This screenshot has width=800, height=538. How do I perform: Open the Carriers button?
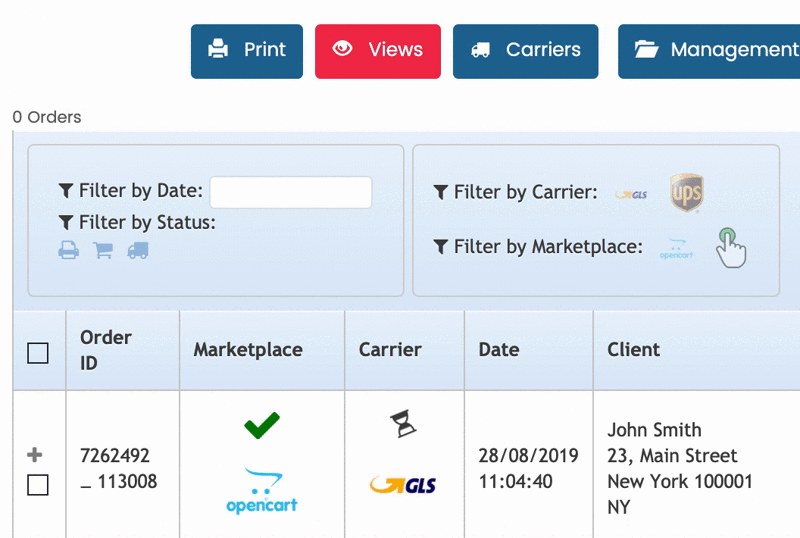click(x=526, y=52)
